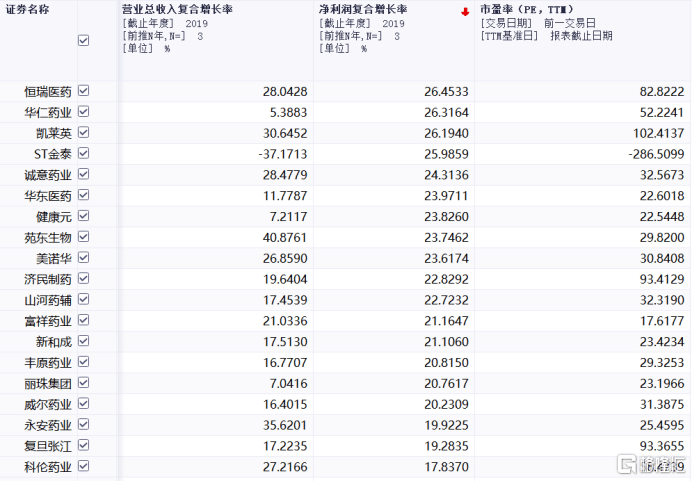Toggle the checkbox next to 华东医药
Screen dimensions: 692x481
[x=83, y=195]
